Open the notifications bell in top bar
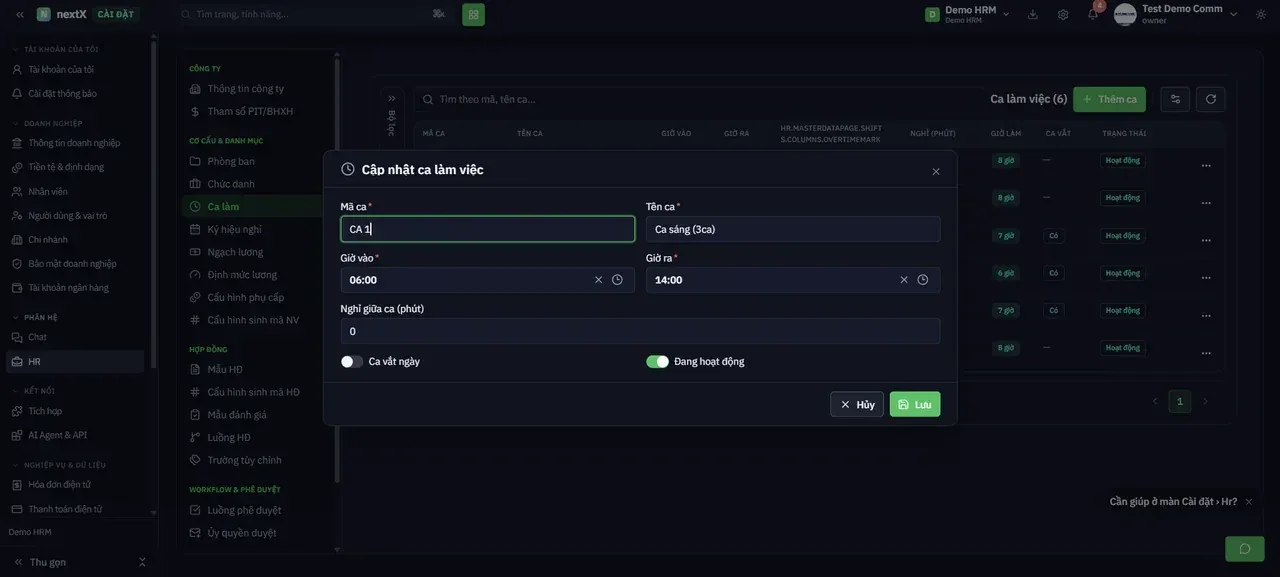1280x577 pixels. click(x=1093, y=14)
